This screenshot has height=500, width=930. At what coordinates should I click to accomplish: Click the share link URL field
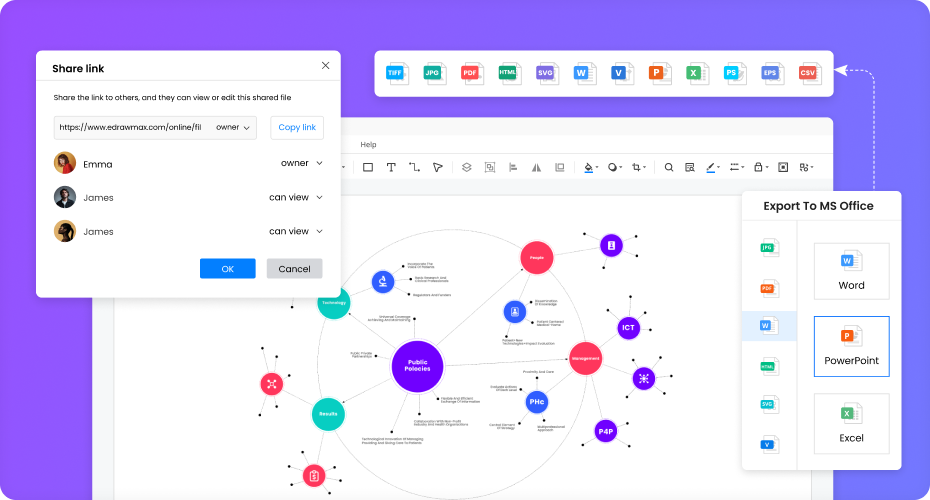132,127
